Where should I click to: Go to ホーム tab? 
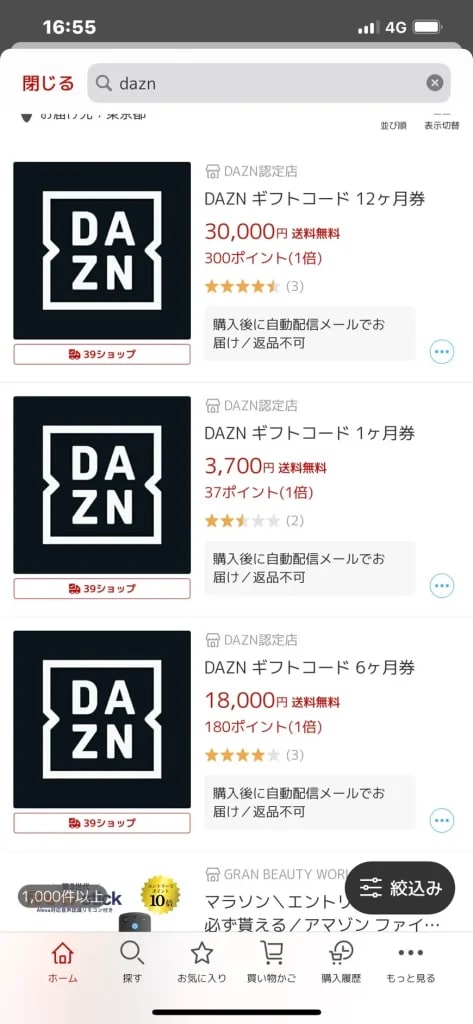pos(63,963)
